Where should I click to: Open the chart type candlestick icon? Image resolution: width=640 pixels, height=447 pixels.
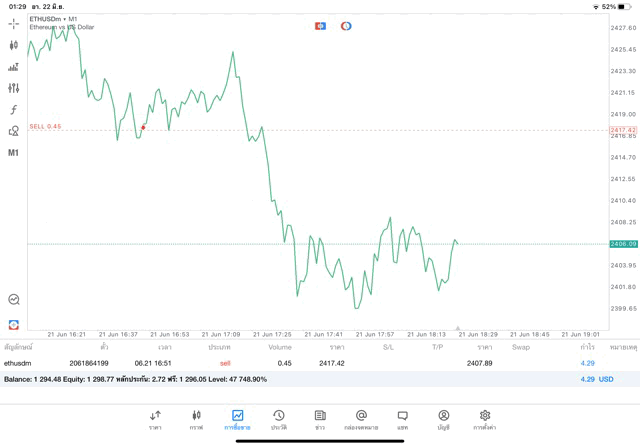(14, 45)
